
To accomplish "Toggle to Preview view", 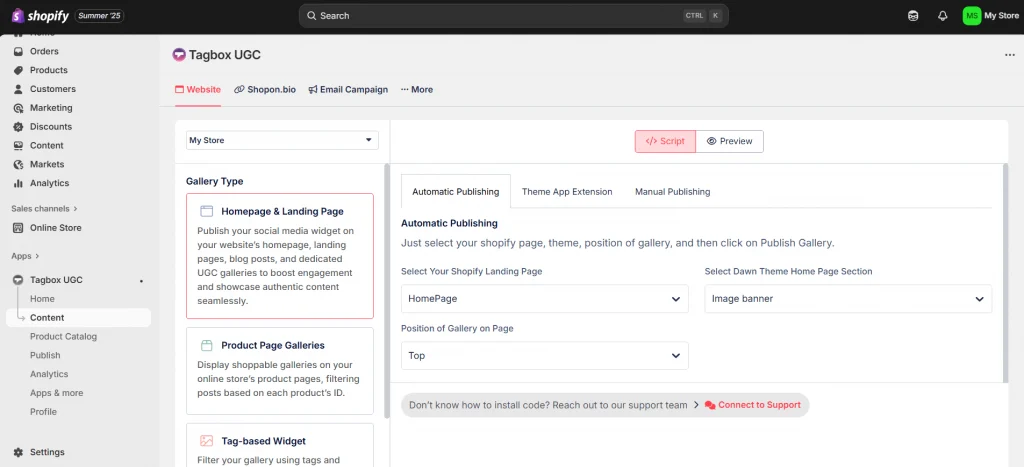I will pos(729,141).
